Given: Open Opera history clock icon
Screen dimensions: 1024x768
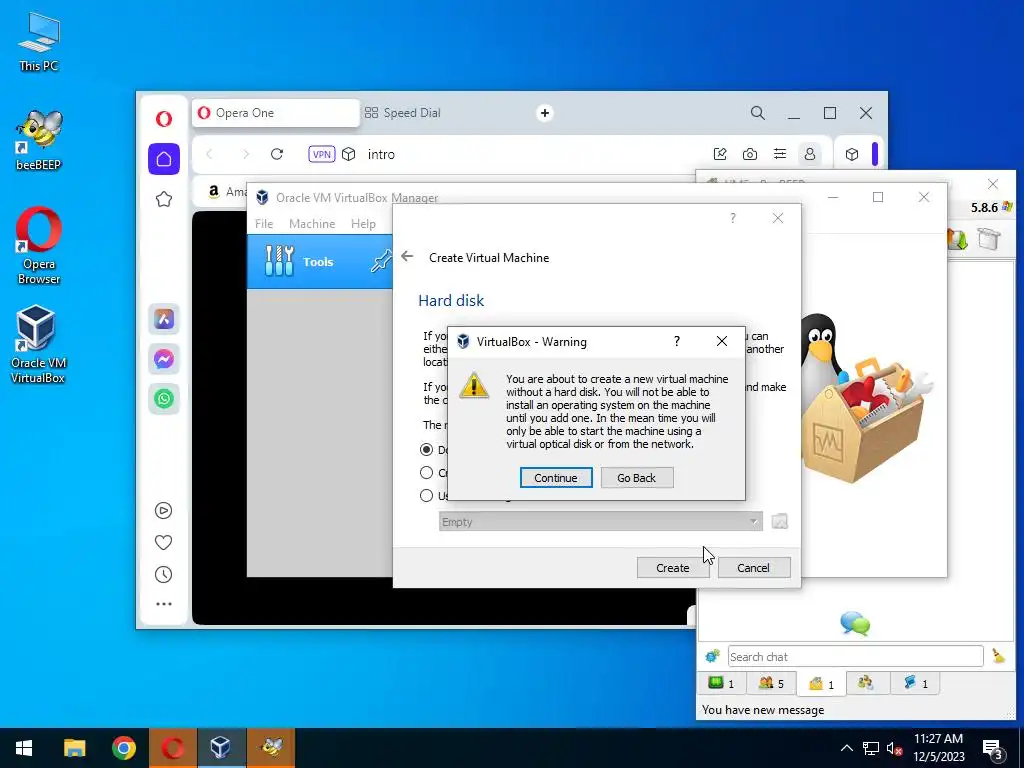Looking at the screenshot, I should coord(163,574).
